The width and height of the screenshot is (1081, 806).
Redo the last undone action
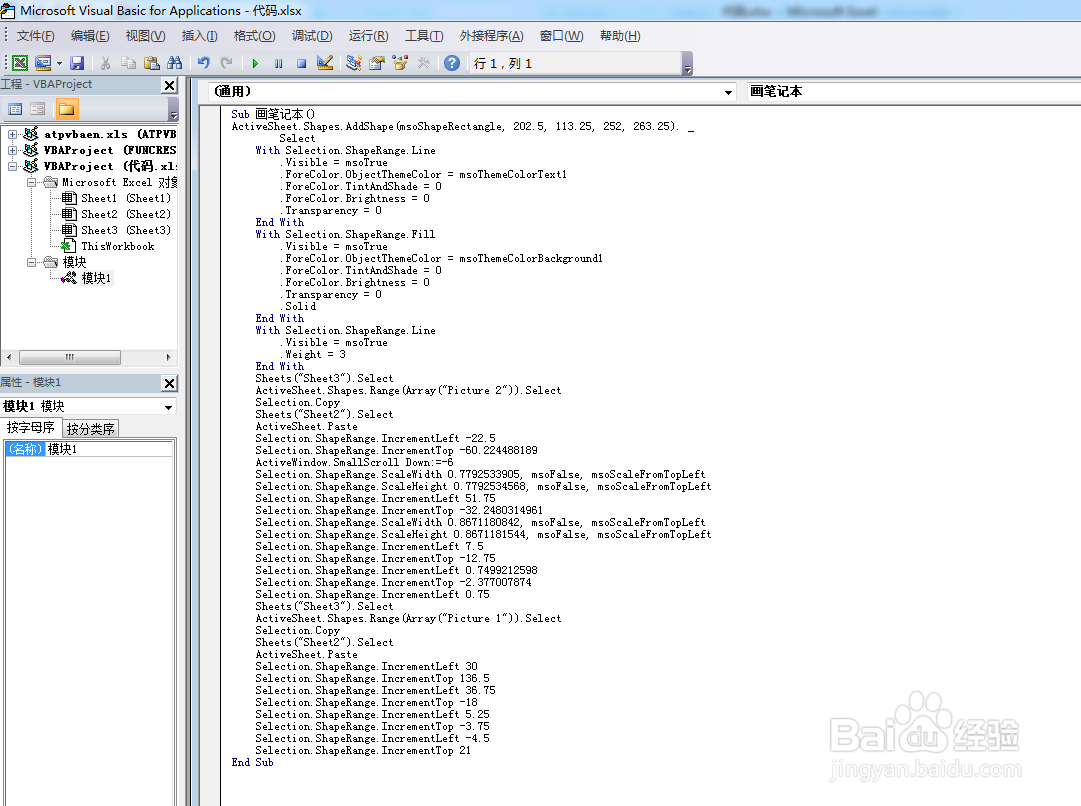point(226,63)
